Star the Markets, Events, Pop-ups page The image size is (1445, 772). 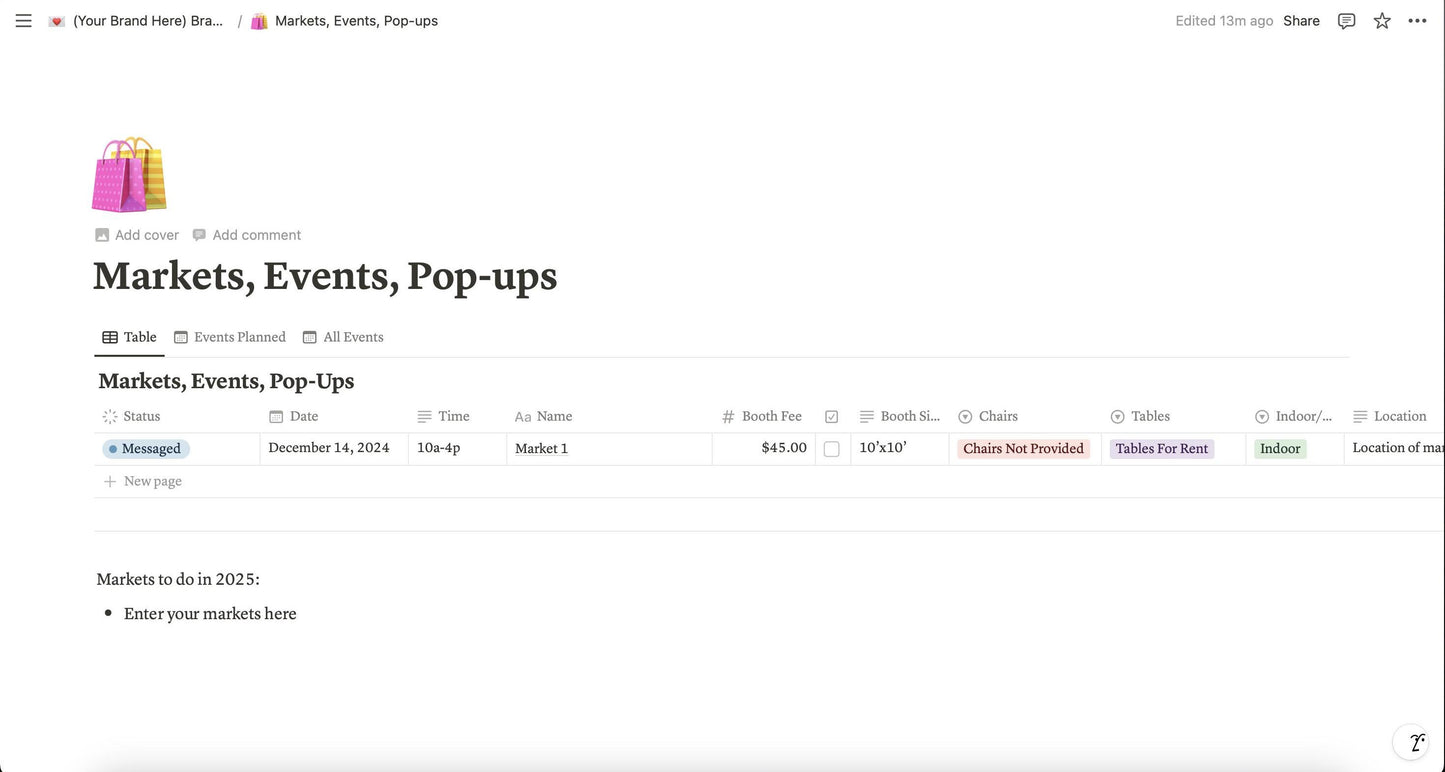point(1382,20)
